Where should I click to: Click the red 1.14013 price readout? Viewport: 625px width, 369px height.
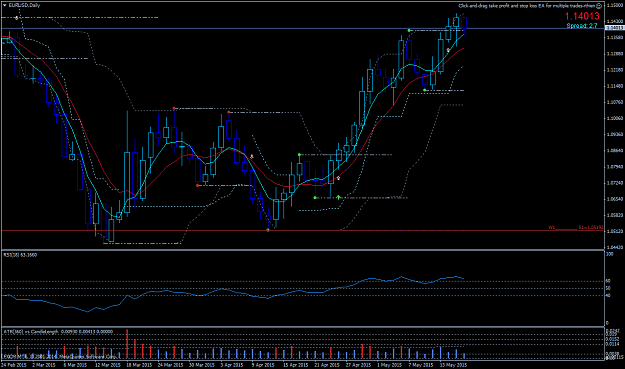point(582,16)
